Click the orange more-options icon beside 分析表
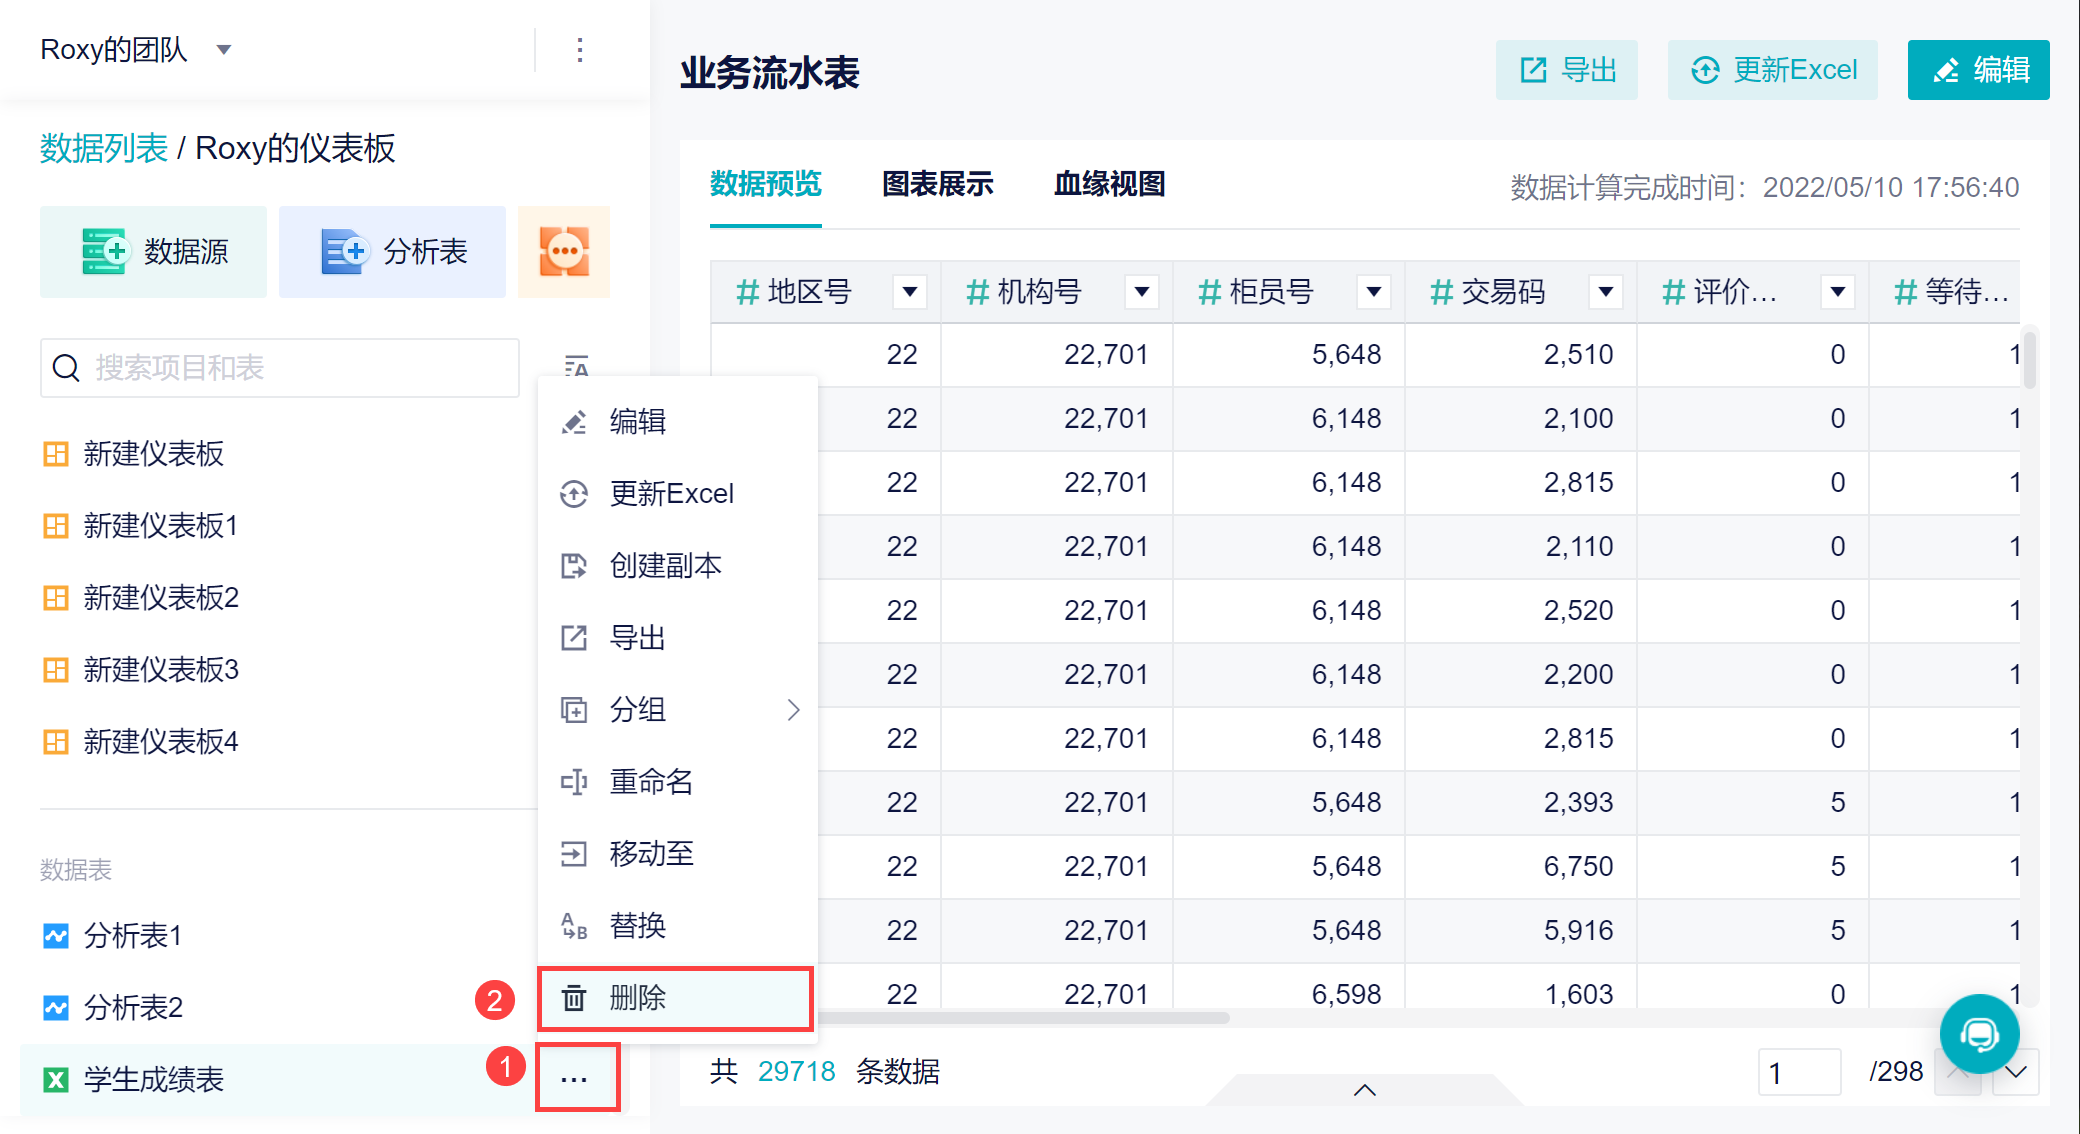Viewport: 2080px width, 1134px height. (x=564, y=251)
